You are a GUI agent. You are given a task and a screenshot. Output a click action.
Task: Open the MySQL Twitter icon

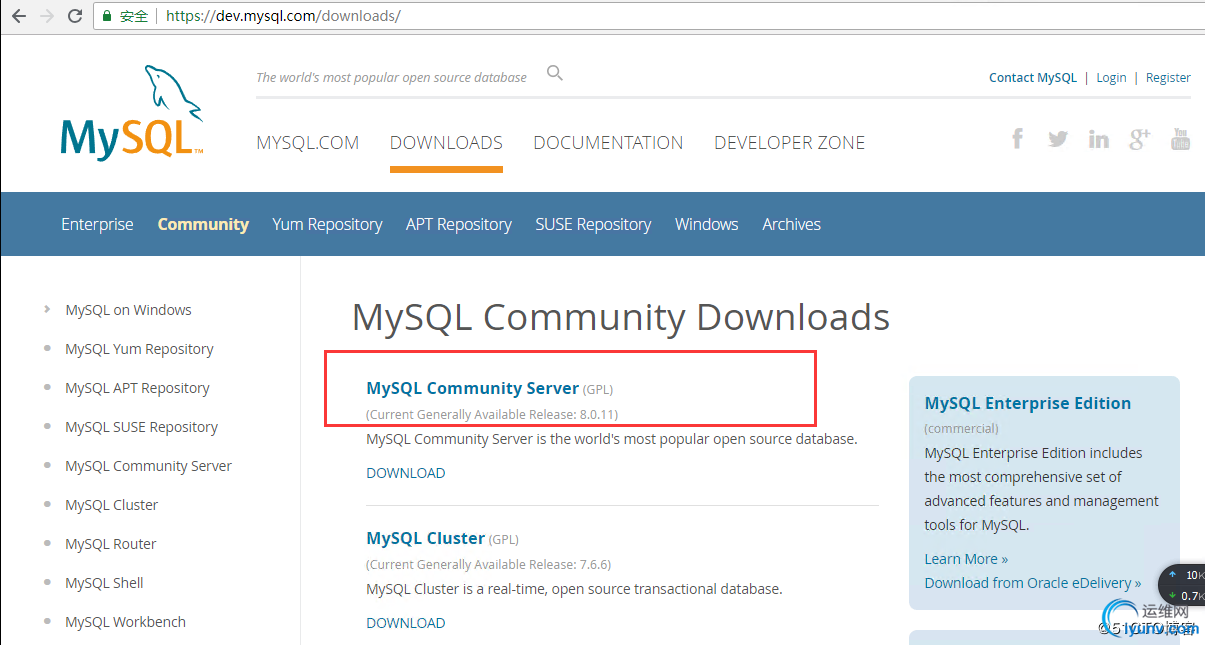(1058, 139)
